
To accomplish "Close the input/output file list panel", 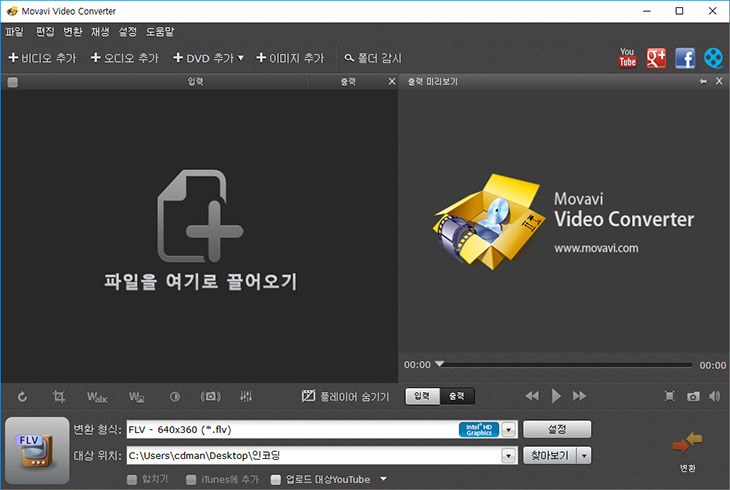I will [x=392, y=82].
